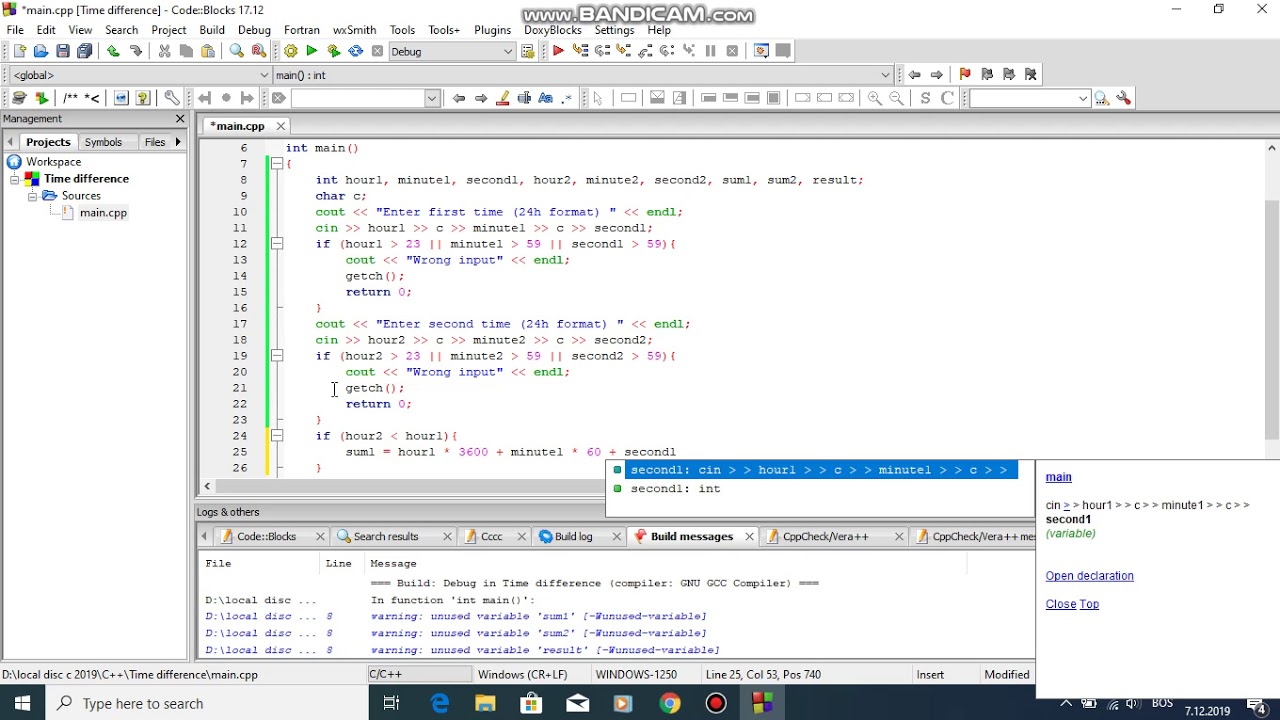Click the Open file folder icon
Viewport: 1280px width, 720px height.
click(x=41, y=51)
